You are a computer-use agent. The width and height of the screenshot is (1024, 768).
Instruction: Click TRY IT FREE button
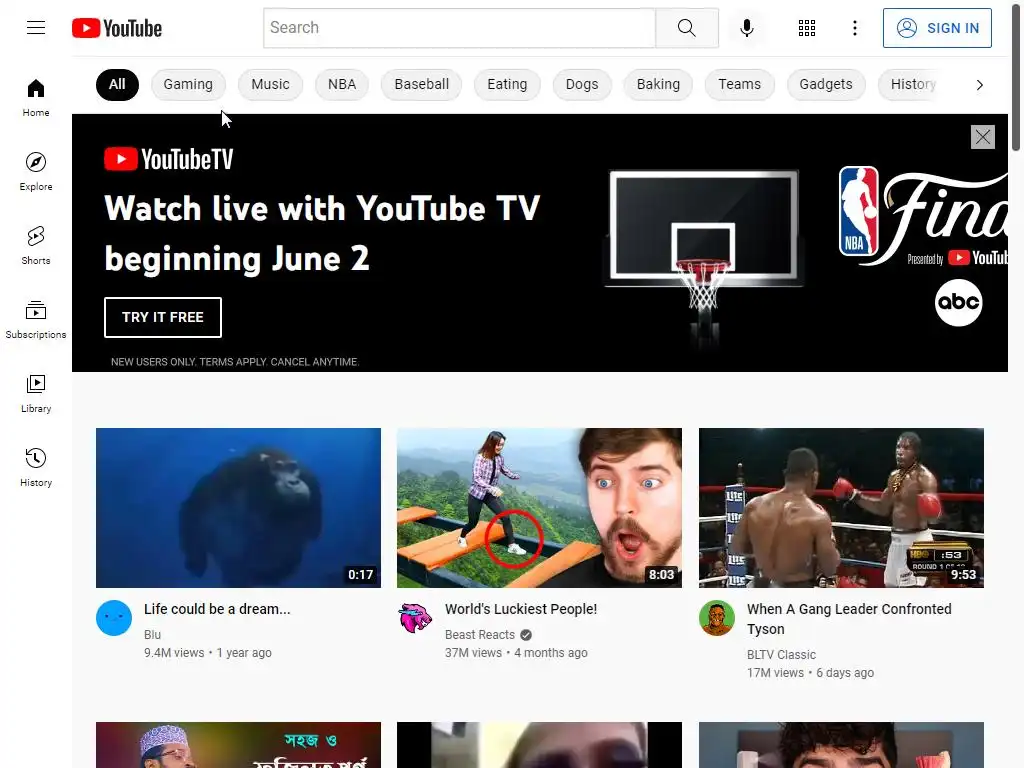pos(163,317)
